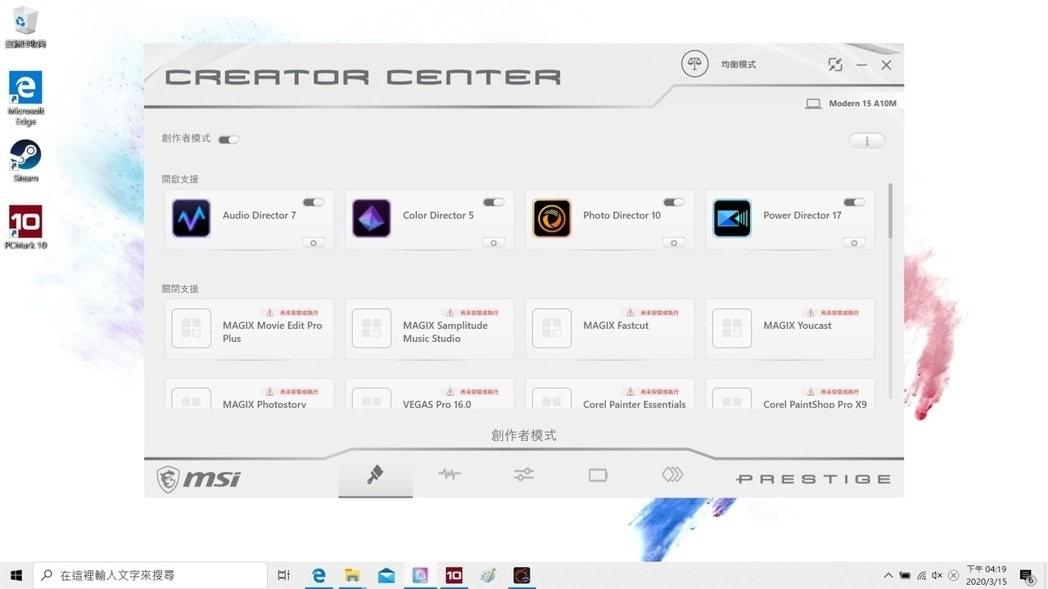Click the Photo Director 10 app icon
The image size is (1048, 589).
click(551, 218)
